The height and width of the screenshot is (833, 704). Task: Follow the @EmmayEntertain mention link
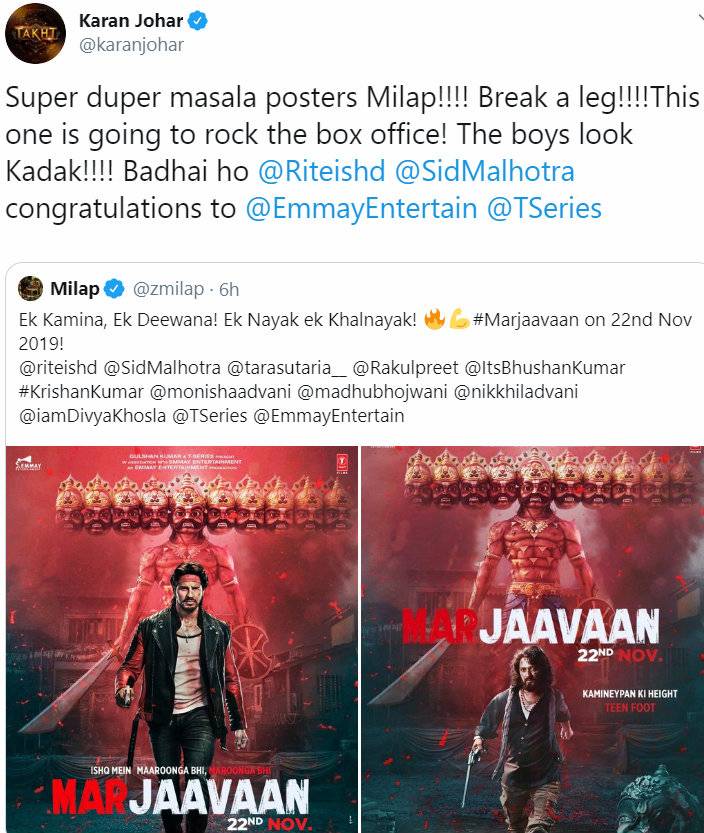click(361, 208)
